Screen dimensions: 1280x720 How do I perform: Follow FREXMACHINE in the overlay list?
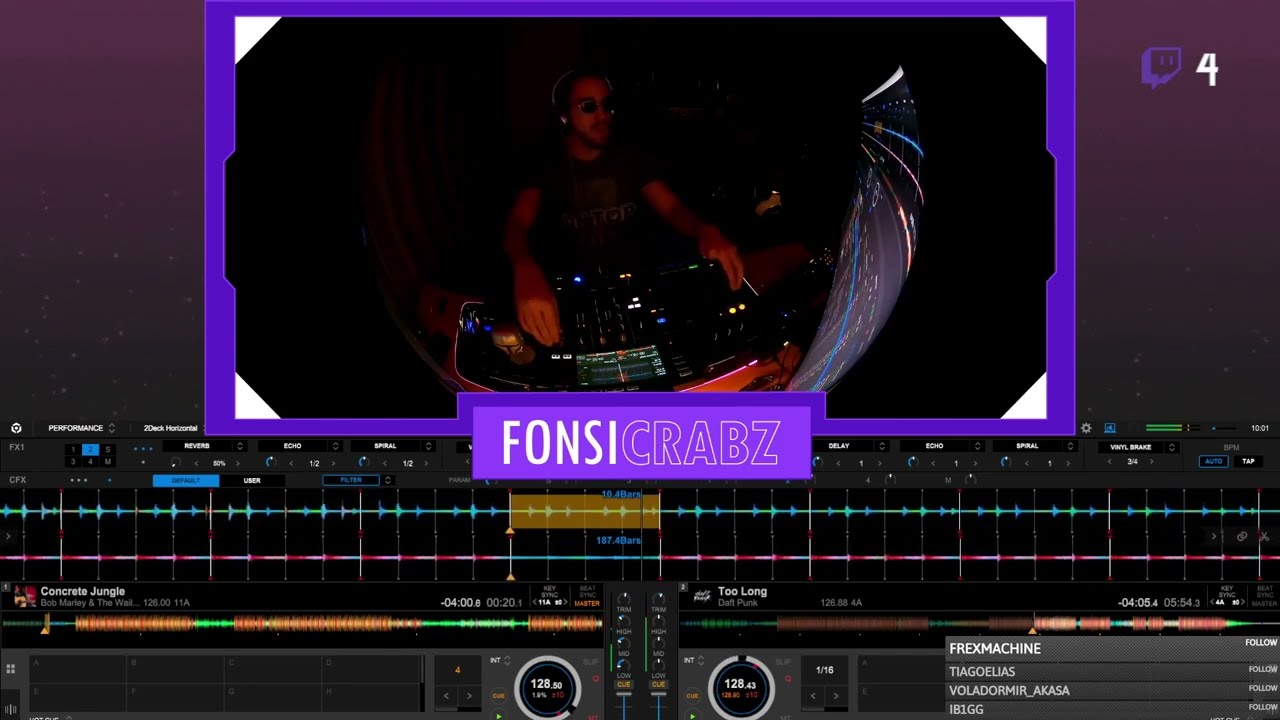[x=1262, y=643]
